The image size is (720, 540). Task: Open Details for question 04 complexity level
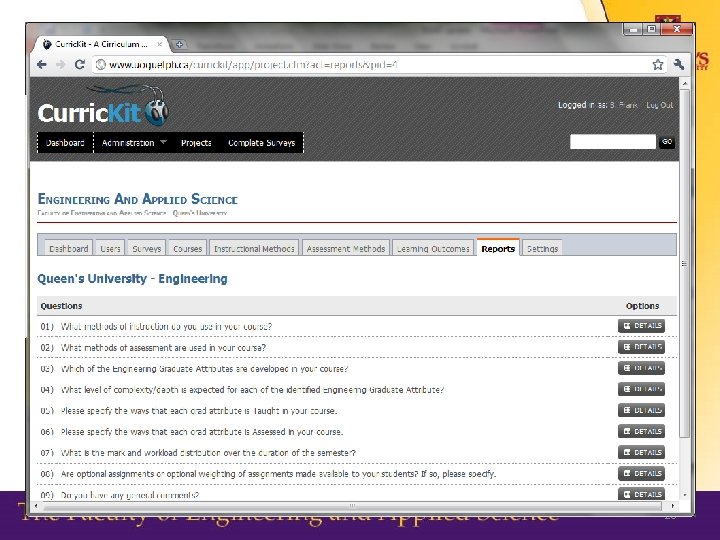[x=641, y=389]
